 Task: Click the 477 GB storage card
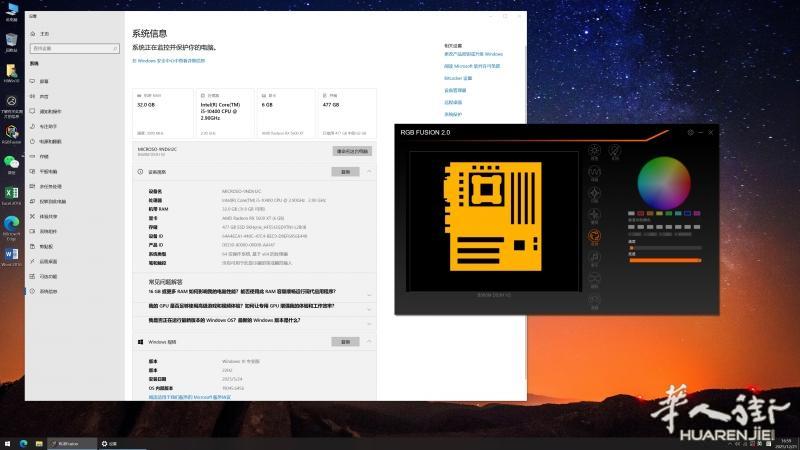347,113
